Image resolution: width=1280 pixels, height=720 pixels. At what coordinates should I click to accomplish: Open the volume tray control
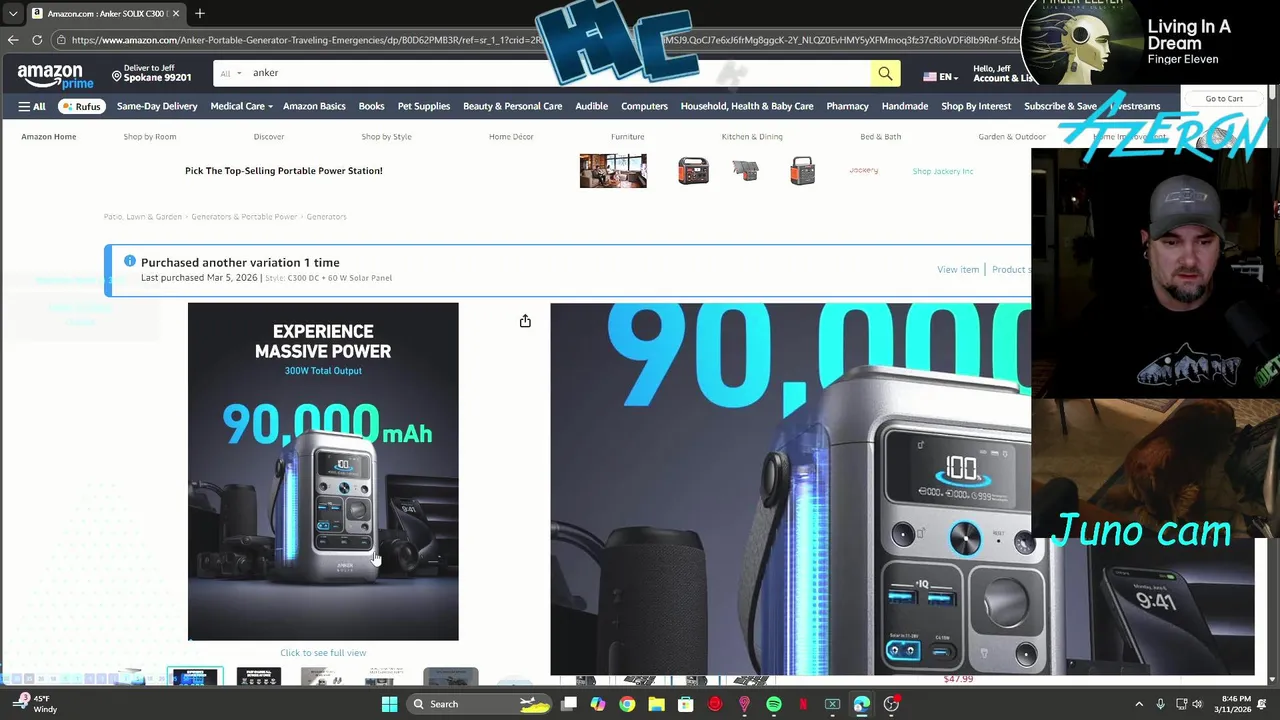click(x=1197, y=704)
